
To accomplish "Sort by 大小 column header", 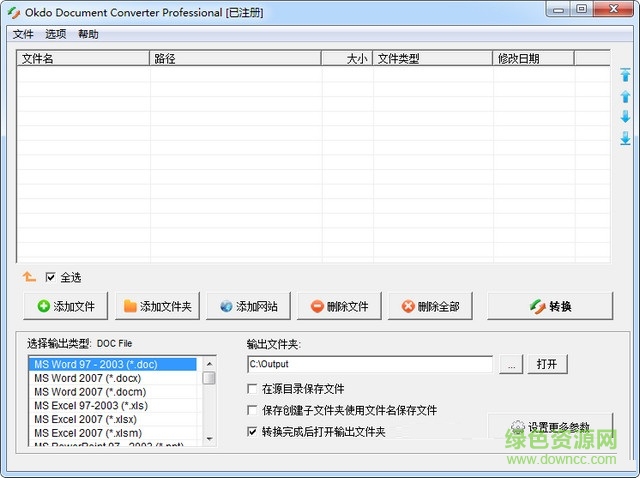I will pyautogui.click(x=347, y=58).
